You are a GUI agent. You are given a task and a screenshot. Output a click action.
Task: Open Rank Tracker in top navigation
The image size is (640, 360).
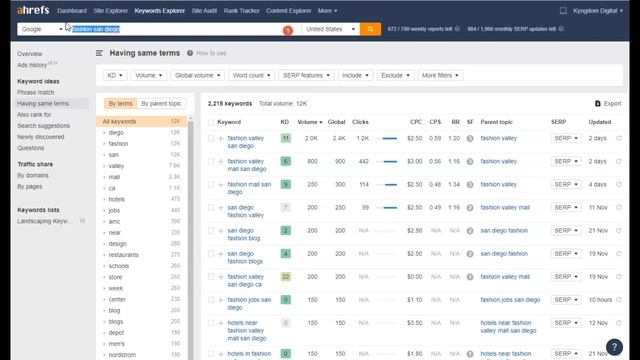(x=241, y=11)
